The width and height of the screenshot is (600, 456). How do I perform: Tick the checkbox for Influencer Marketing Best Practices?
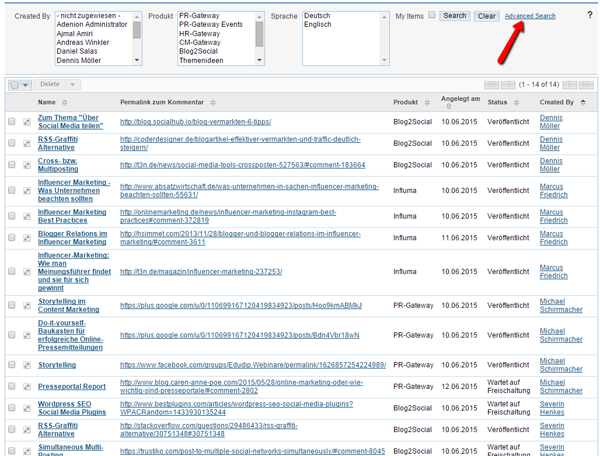(12, 217)
